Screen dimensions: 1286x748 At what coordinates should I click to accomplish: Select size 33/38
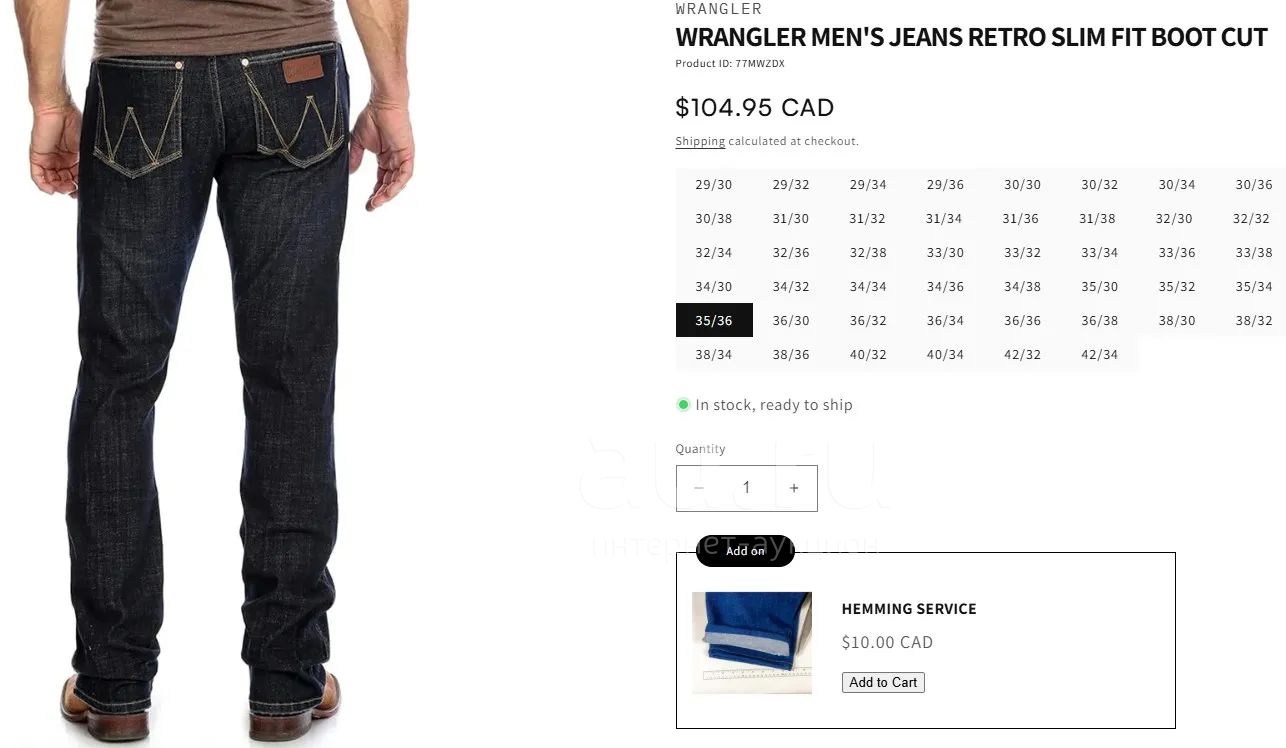pos(1254,253)
